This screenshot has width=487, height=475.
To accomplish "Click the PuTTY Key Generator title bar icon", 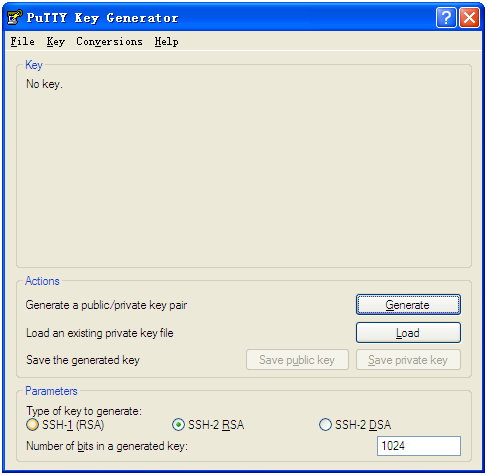I will [15, 17].
